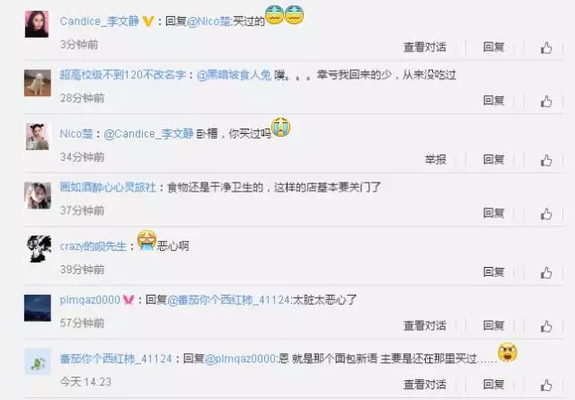Click 查看对话 on the 今天 14:23 comment

[x=425, y=384]
